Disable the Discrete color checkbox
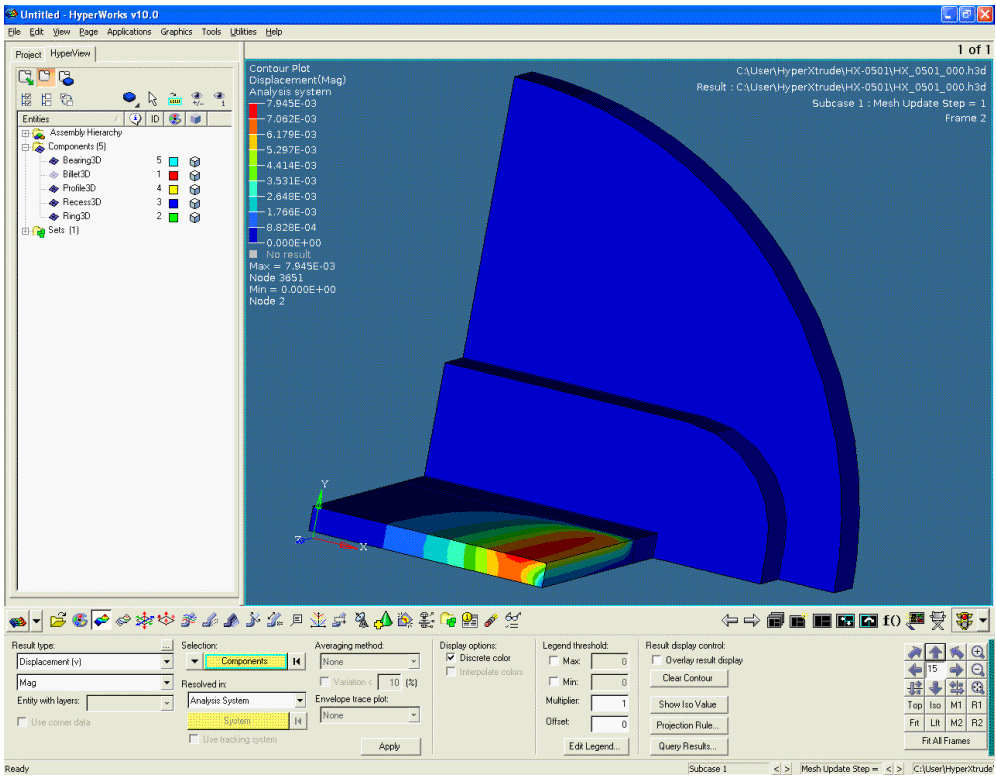 click(451, 658)
